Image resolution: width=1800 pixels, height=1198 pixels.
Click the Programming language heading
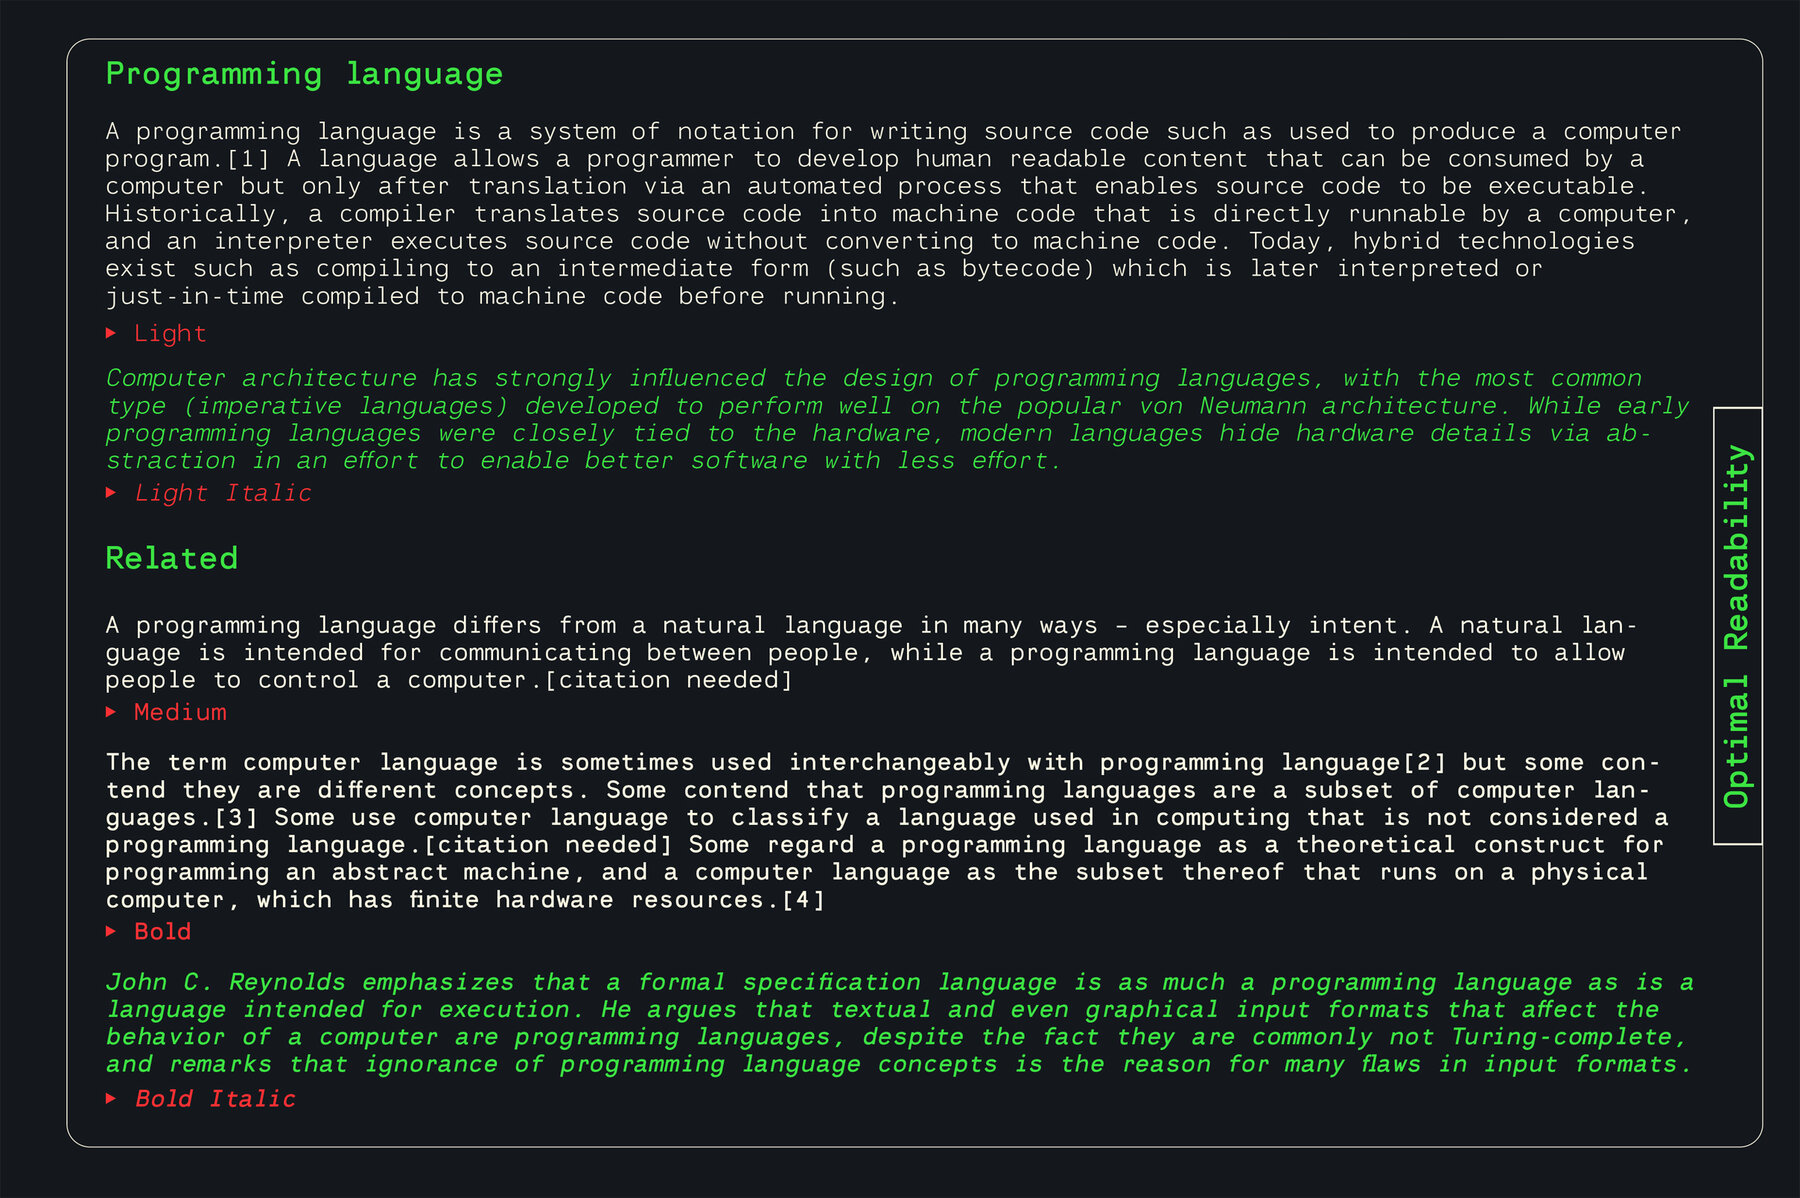click(304, 74)
